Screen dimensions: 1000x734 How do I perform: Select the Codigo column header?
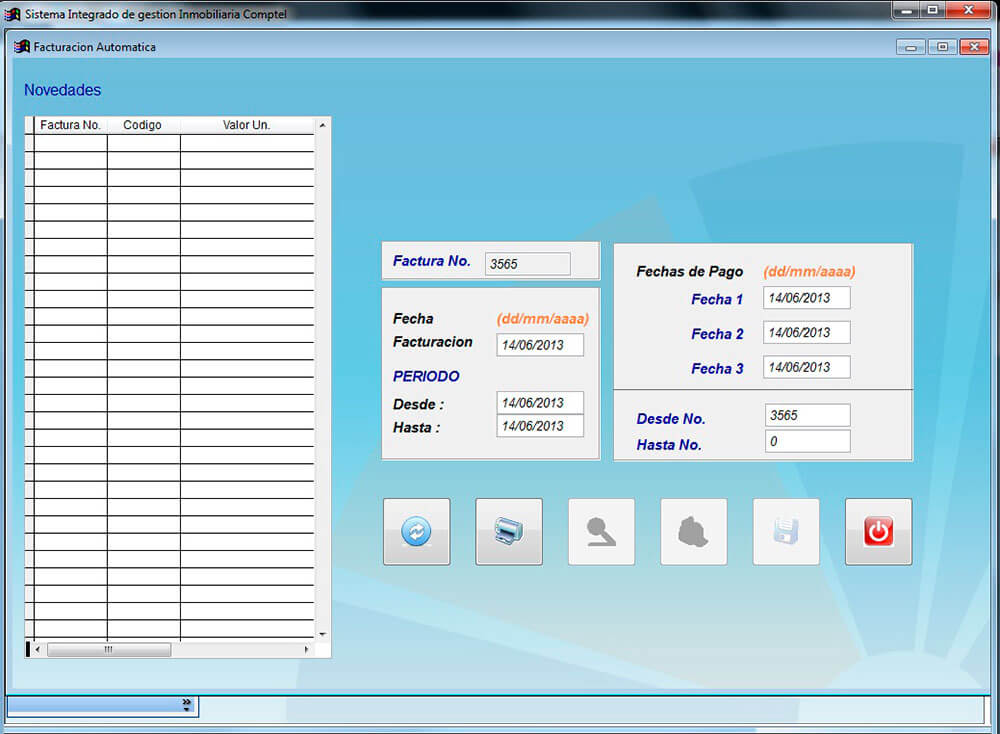(143, 126)
